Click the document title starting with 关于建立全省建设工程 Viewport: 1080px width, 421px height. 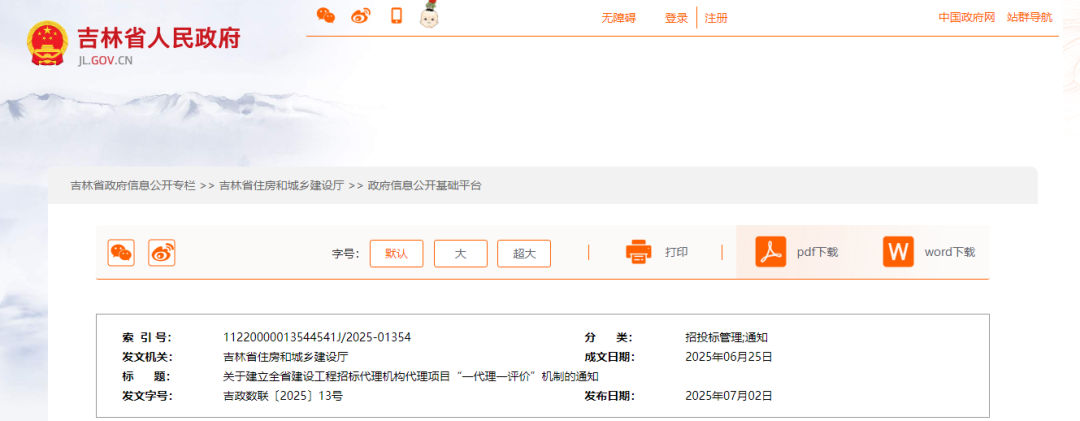(411, 376)
